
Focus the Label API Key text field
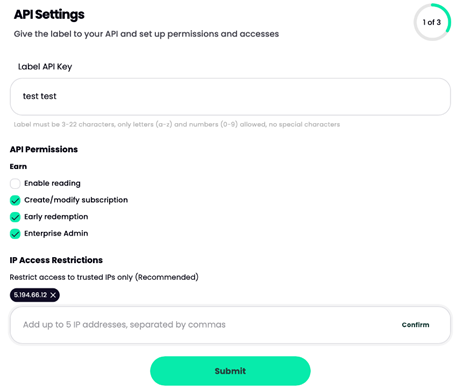click(230, 97)
